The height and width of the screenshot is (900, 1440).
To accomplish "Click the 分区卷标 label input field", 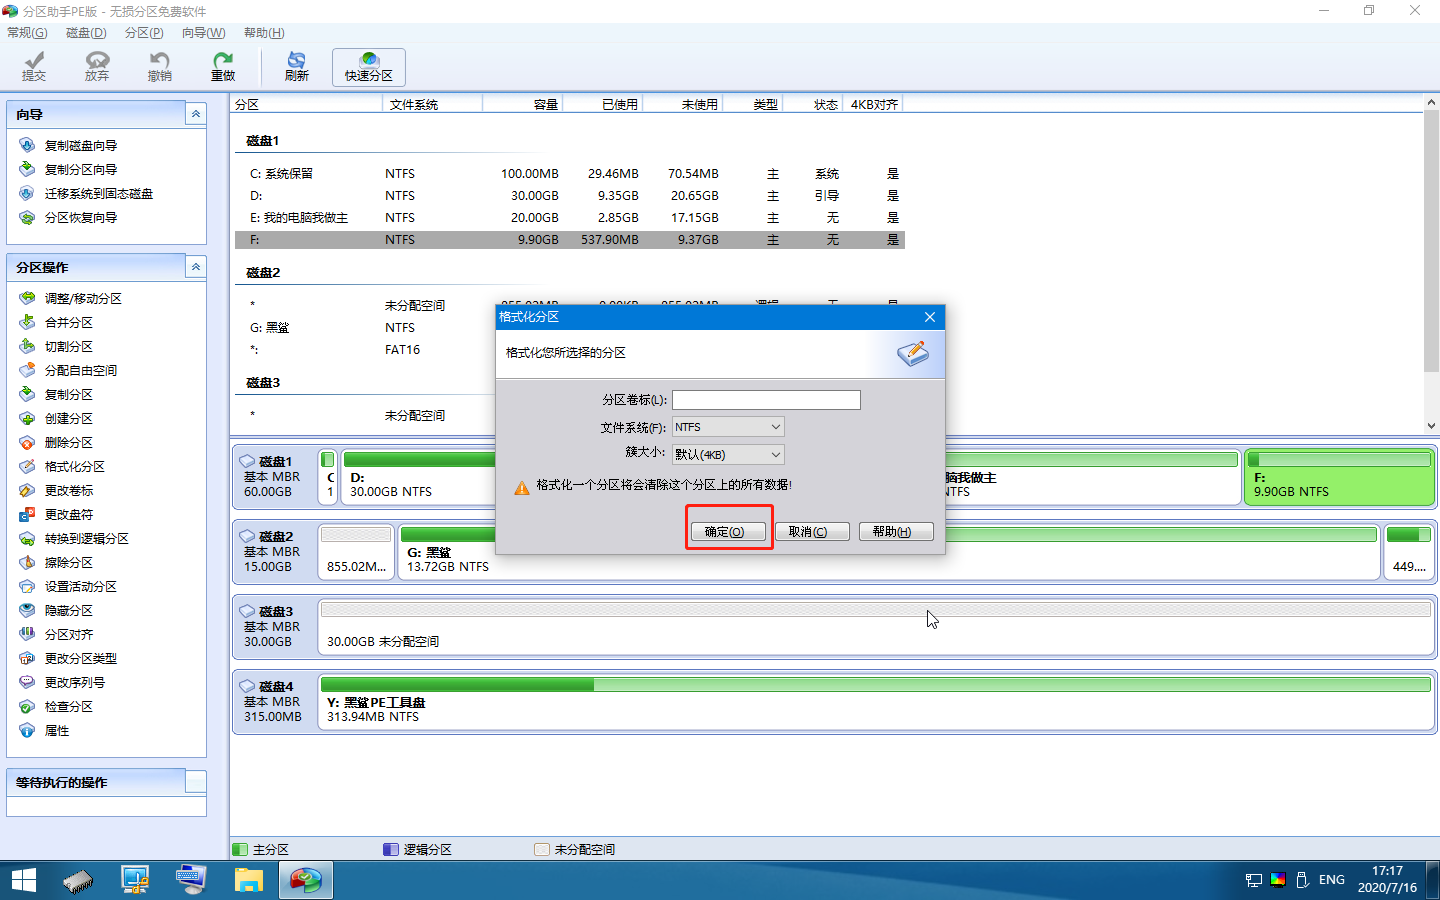I will [x=766, y=400].
